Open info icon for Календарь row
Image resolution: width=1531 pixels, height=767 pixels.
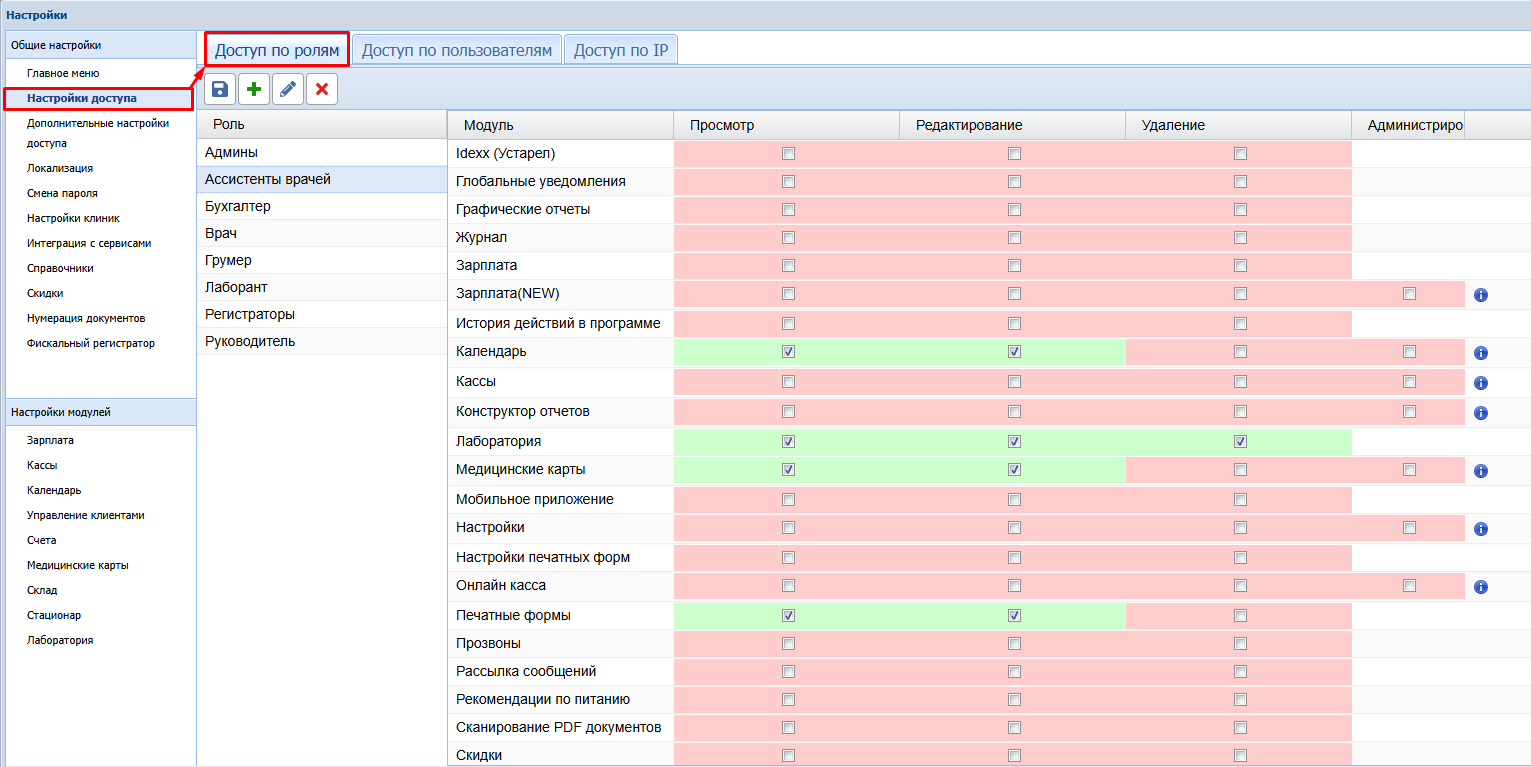1481,353
